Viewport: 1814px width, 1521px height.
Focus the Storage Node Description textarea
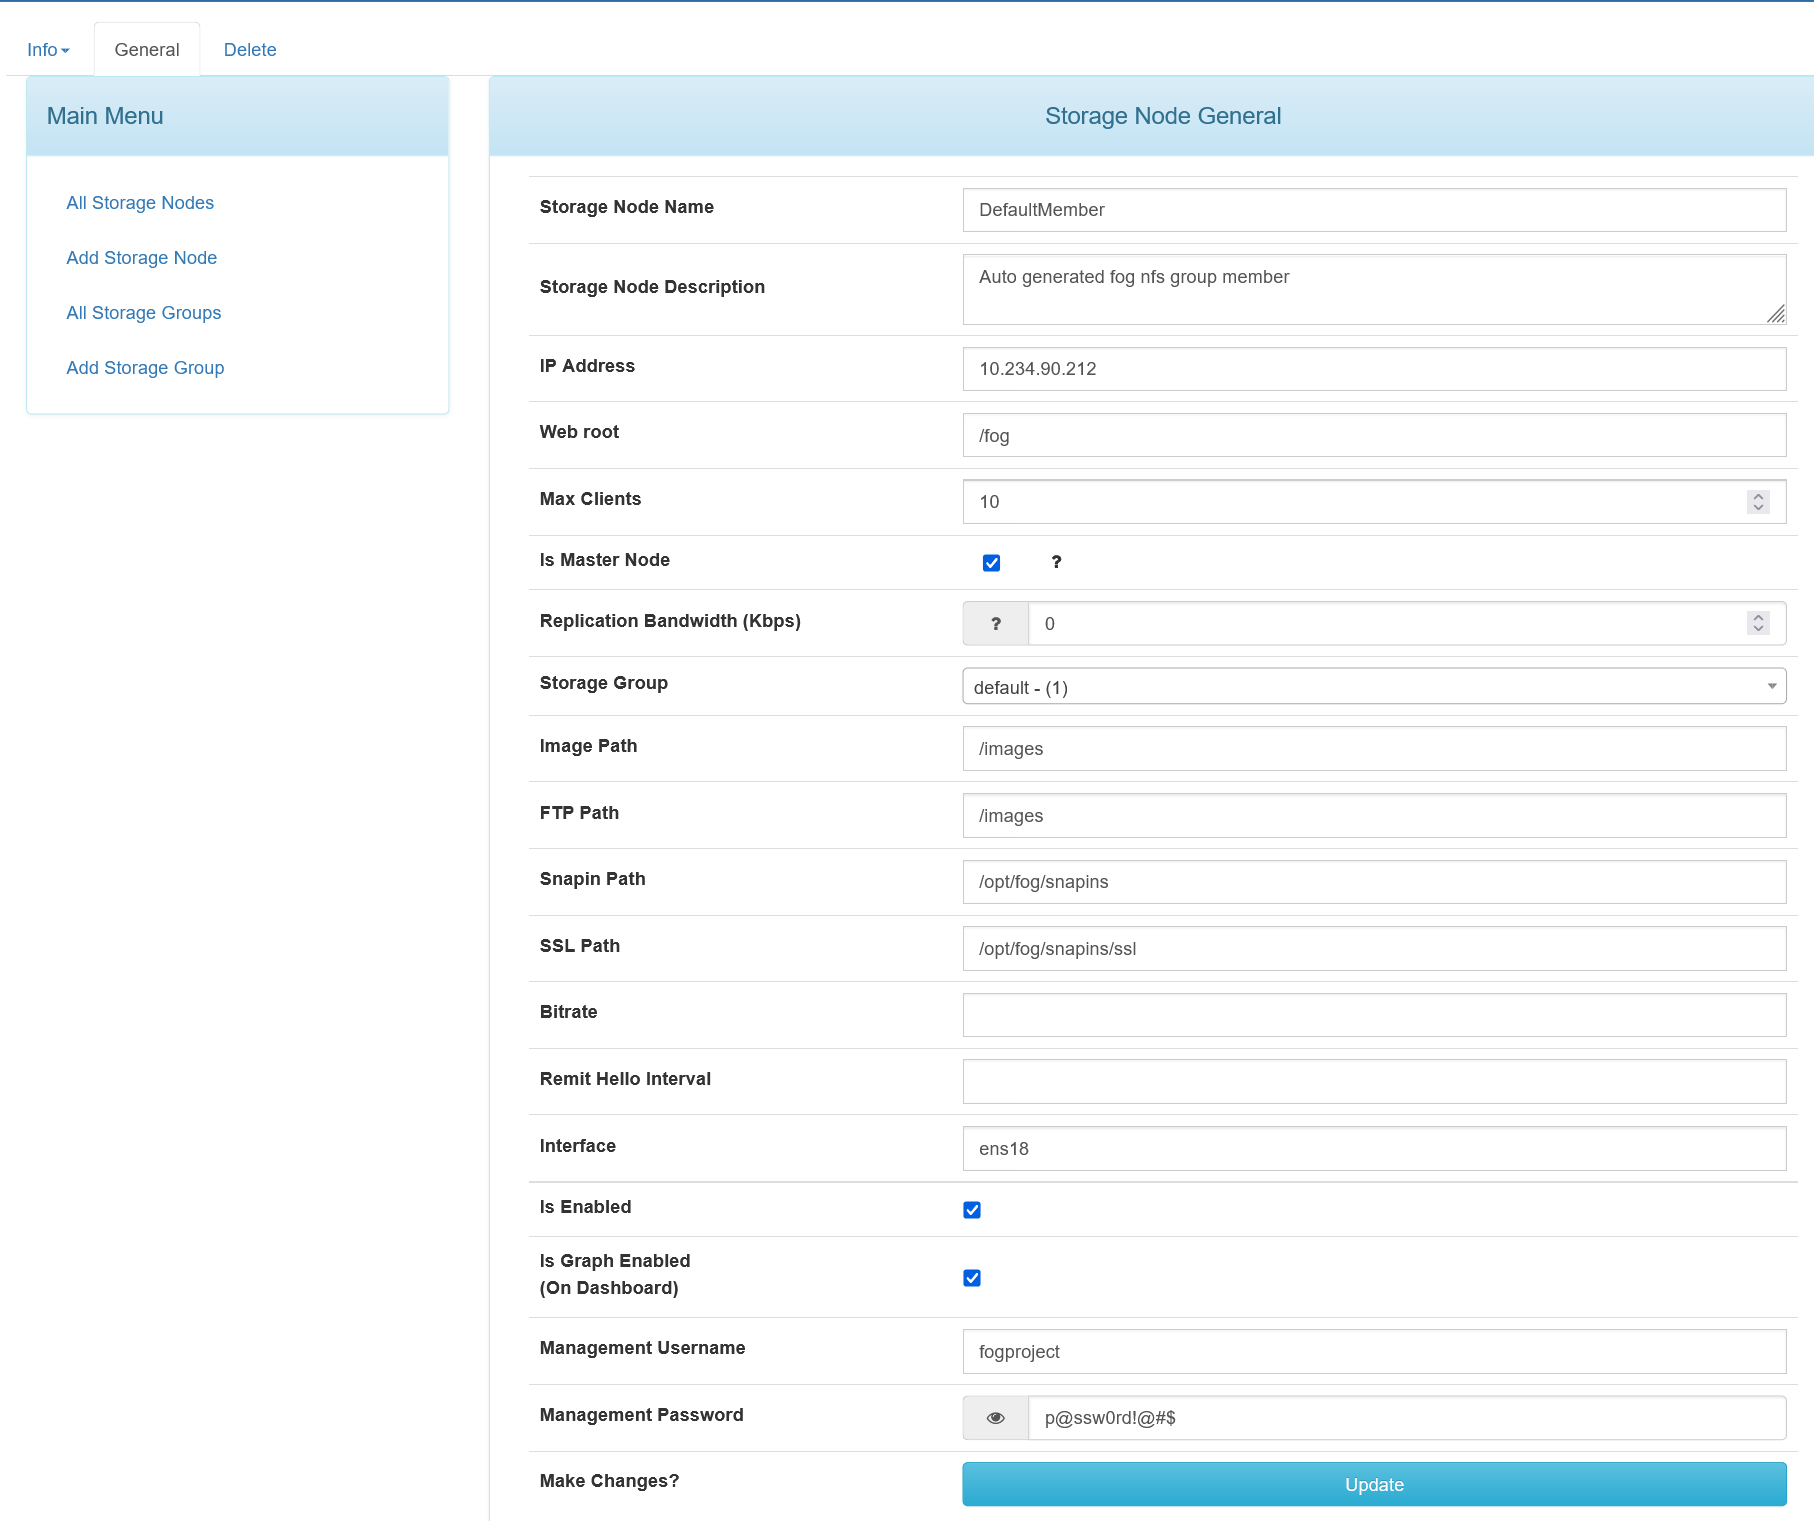1374,289
